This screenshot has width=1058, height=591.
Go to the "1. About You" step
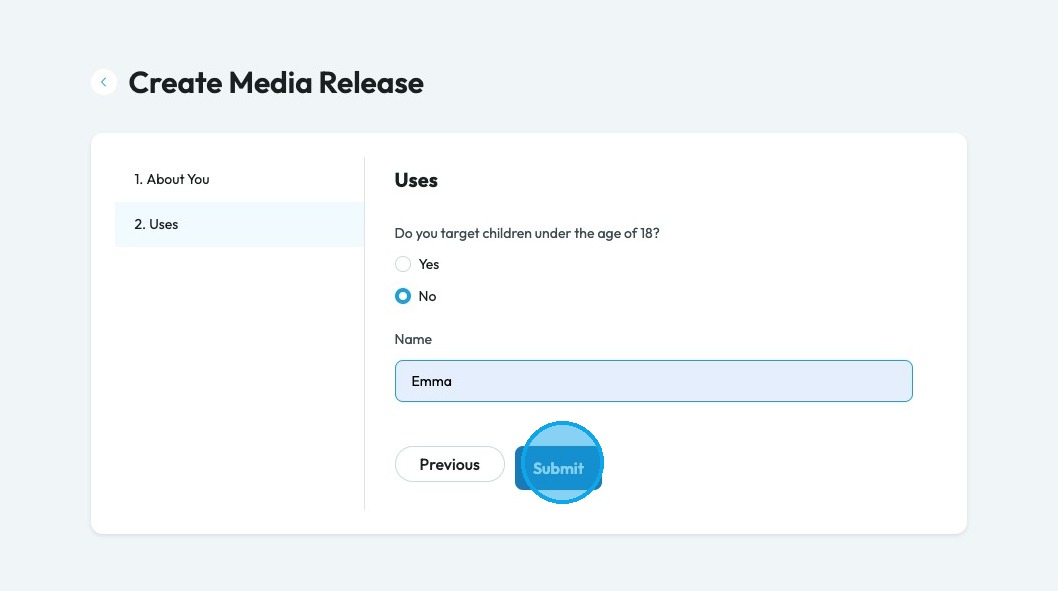[x=172, y=179]
